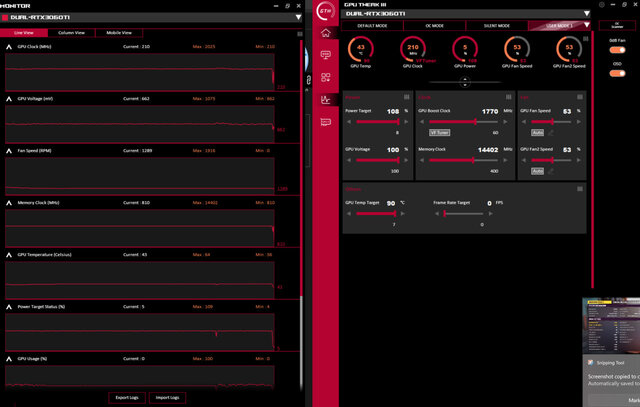Switch to Column View tab
This screenshot has height=407, width=640.
(x=72, y=33)
